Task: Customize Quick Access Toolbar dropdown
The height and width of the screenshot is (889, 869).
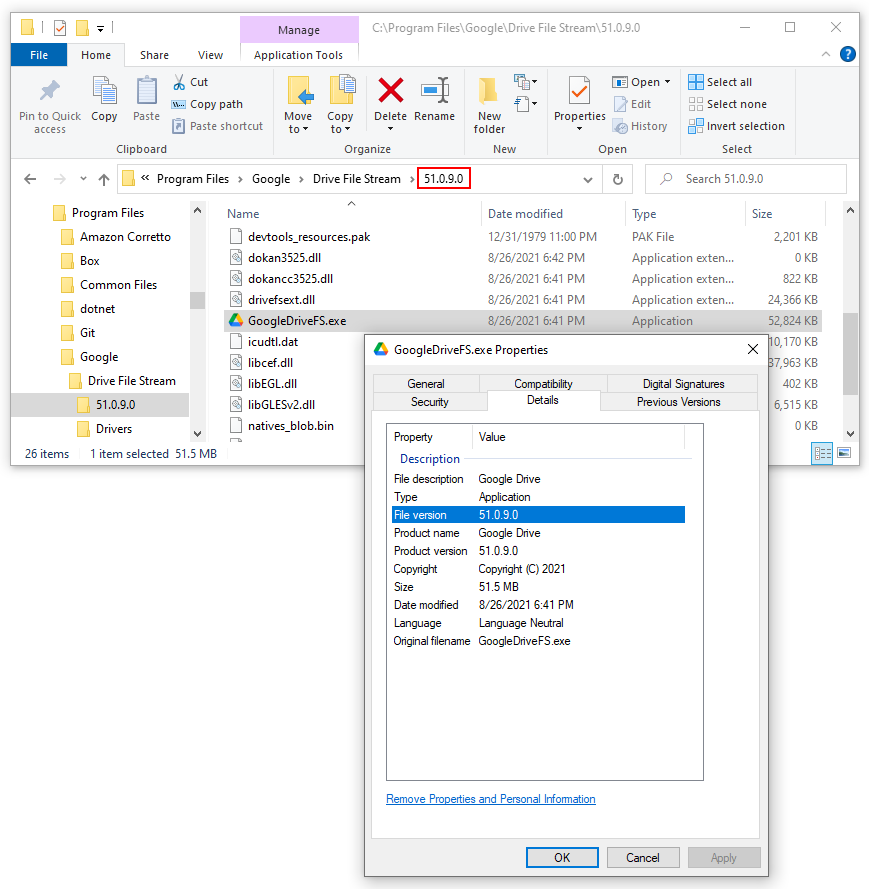Action: 100,28
